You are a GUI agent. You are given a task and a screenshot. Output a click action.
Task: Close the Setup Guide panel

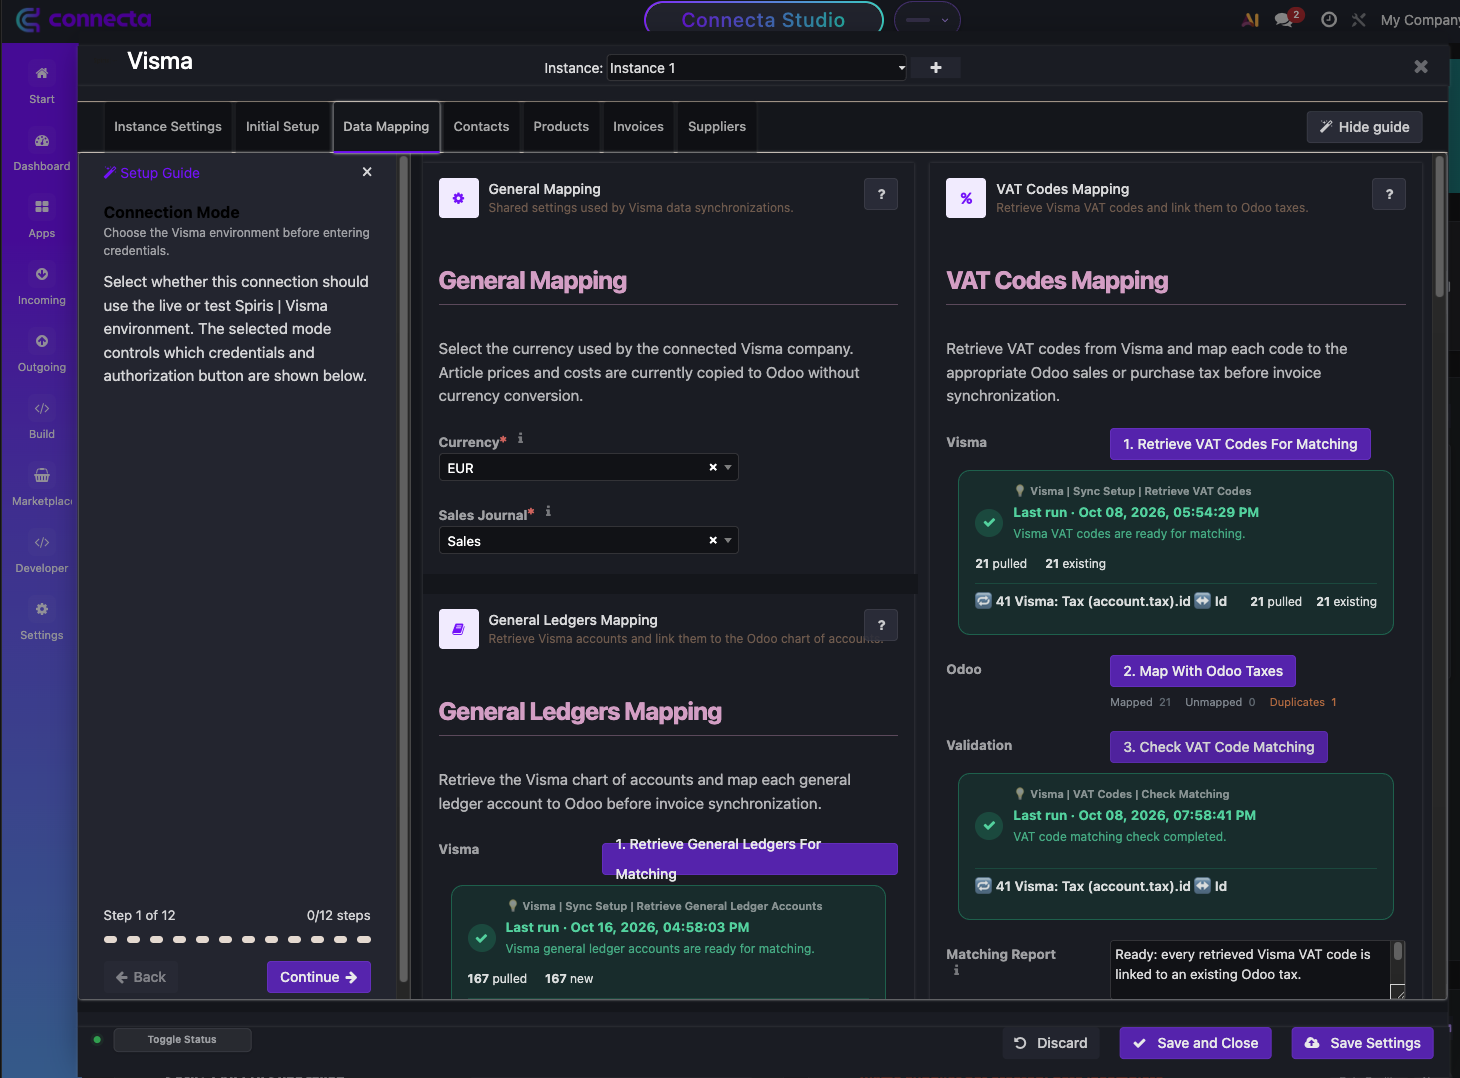(x=367, y=172)
